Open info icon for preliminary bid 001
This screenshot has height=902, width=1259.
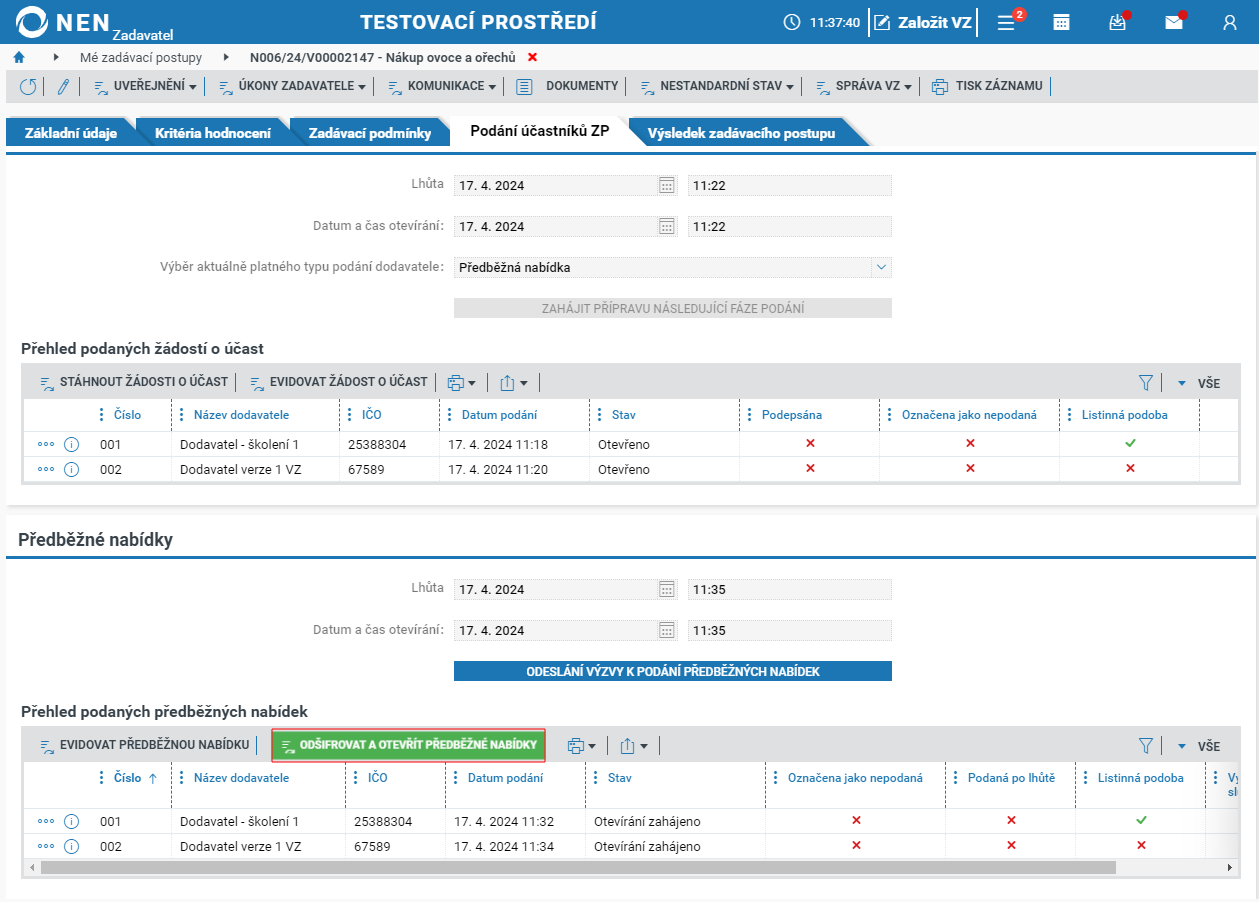(x=71, y=821)
